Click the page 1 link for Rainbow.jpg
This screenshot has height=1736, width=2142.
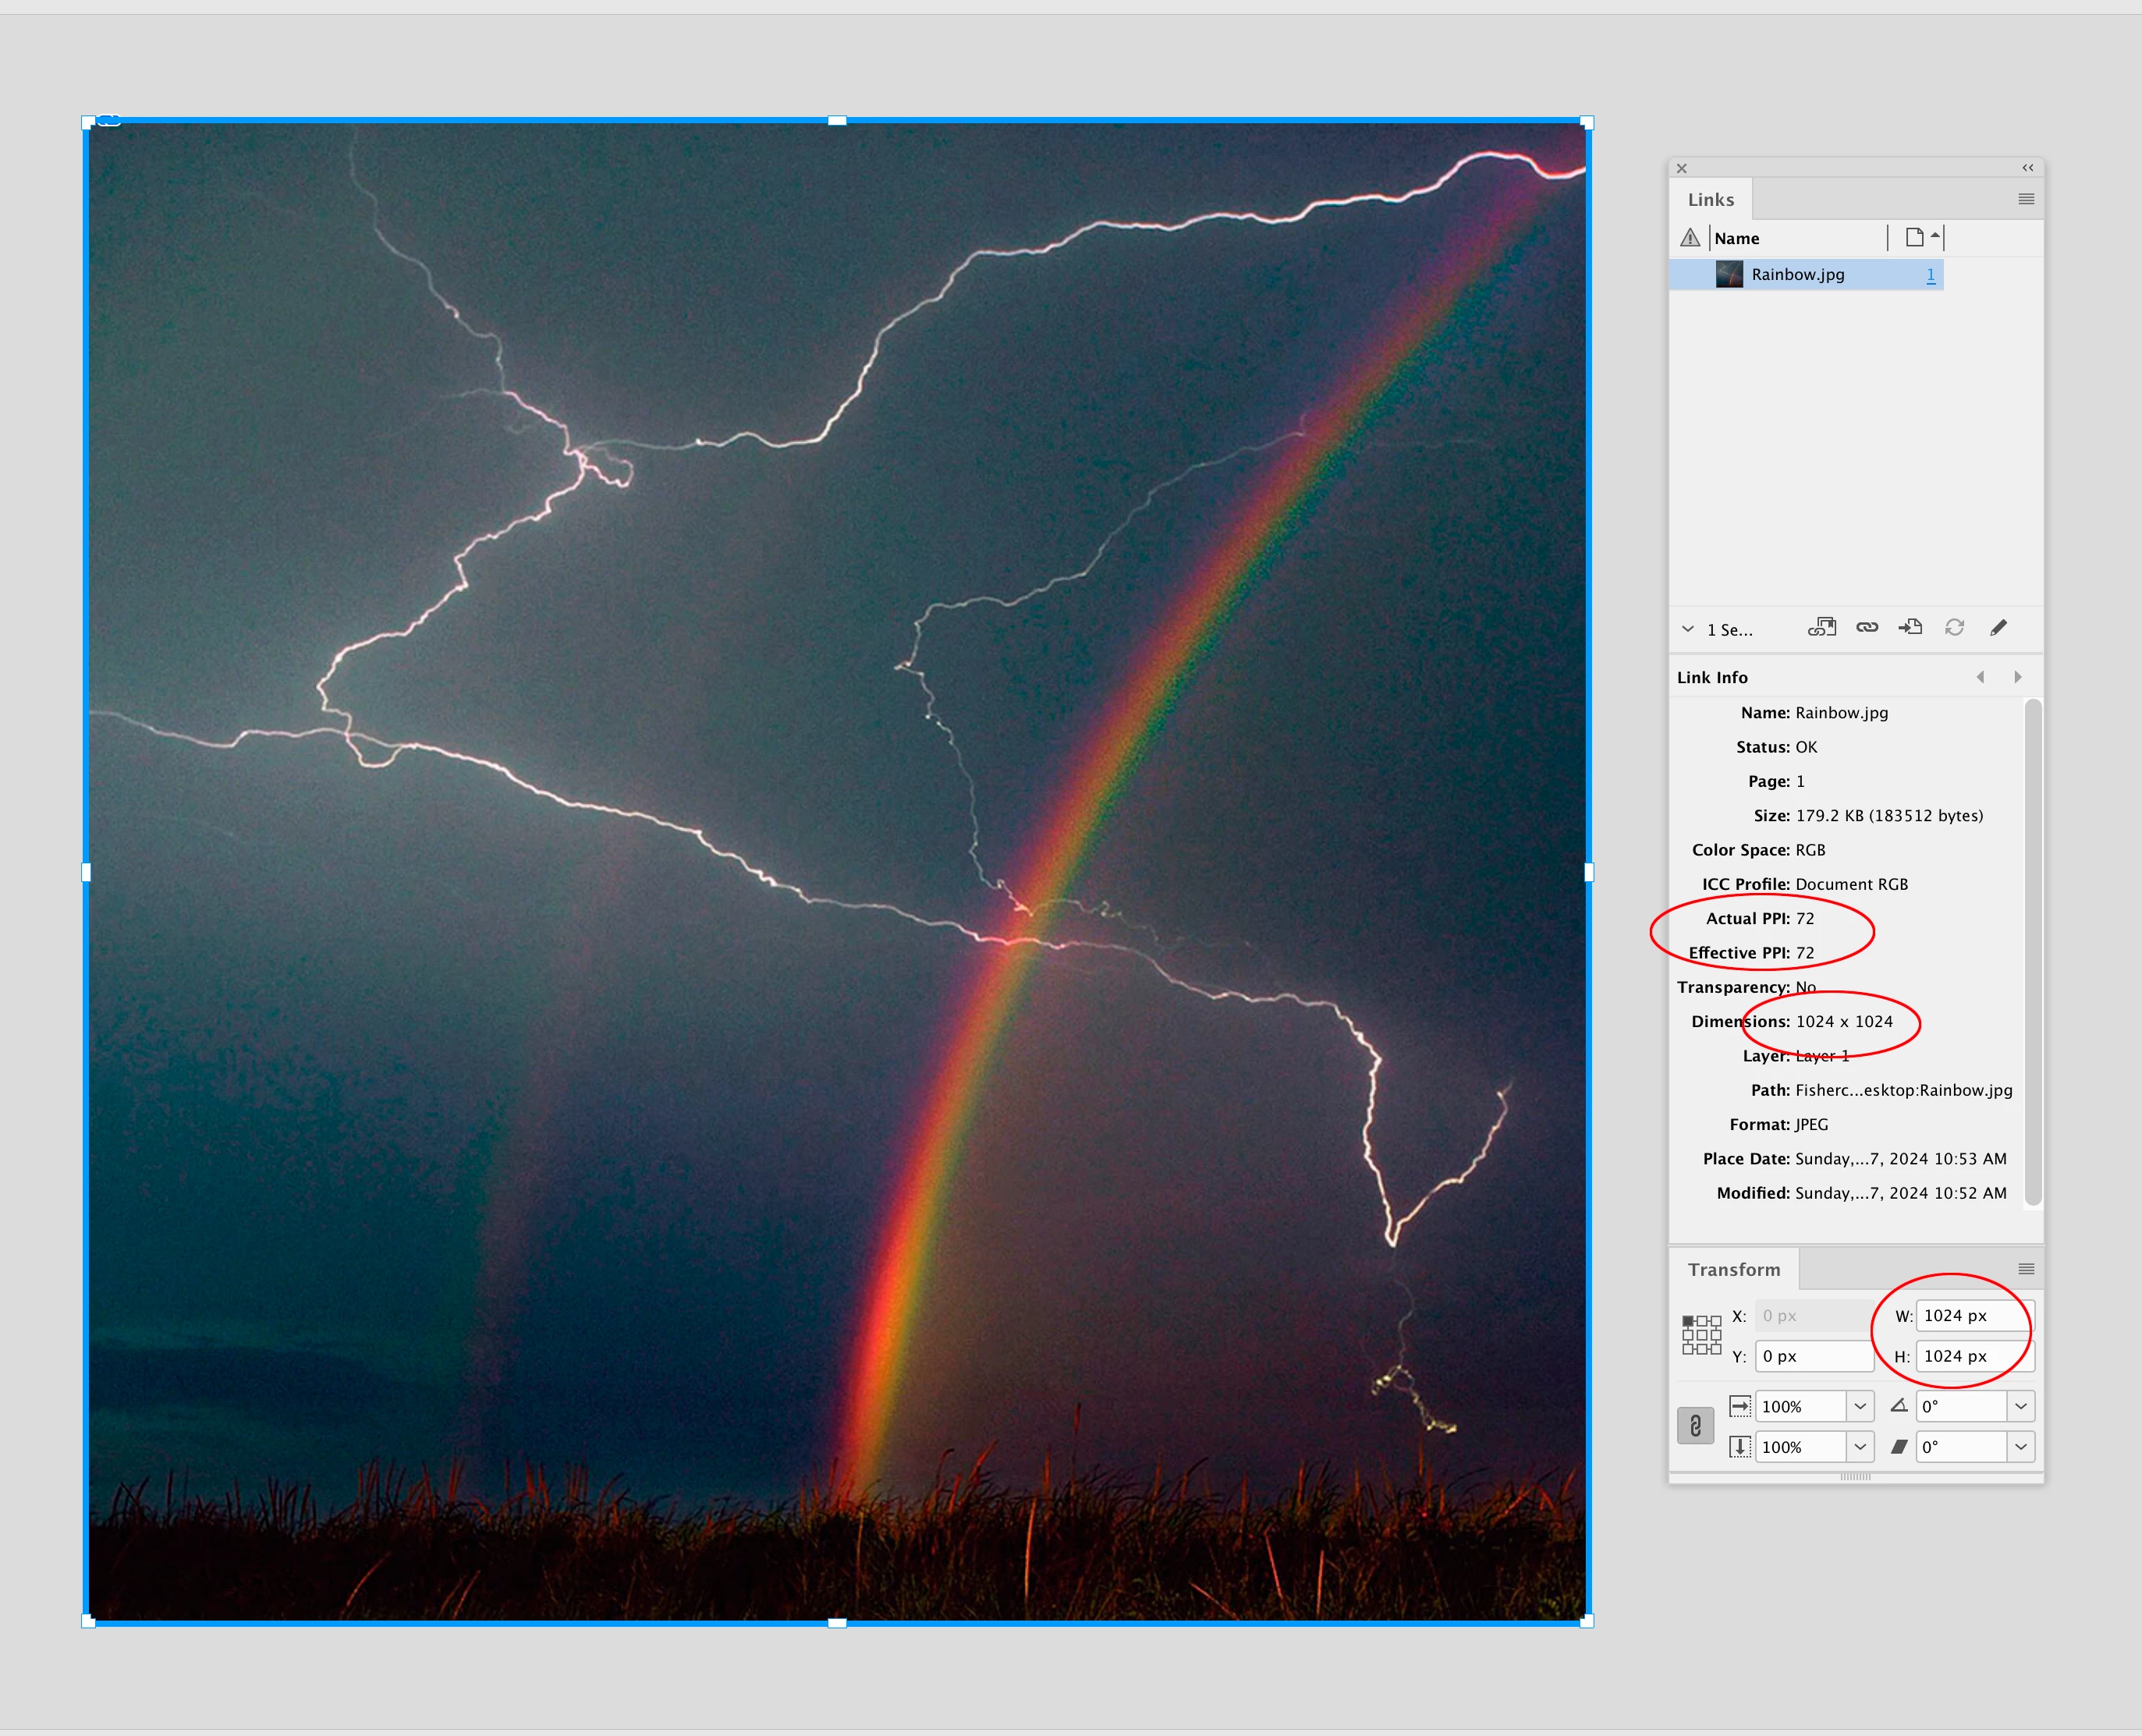(x=1931, y=274)
